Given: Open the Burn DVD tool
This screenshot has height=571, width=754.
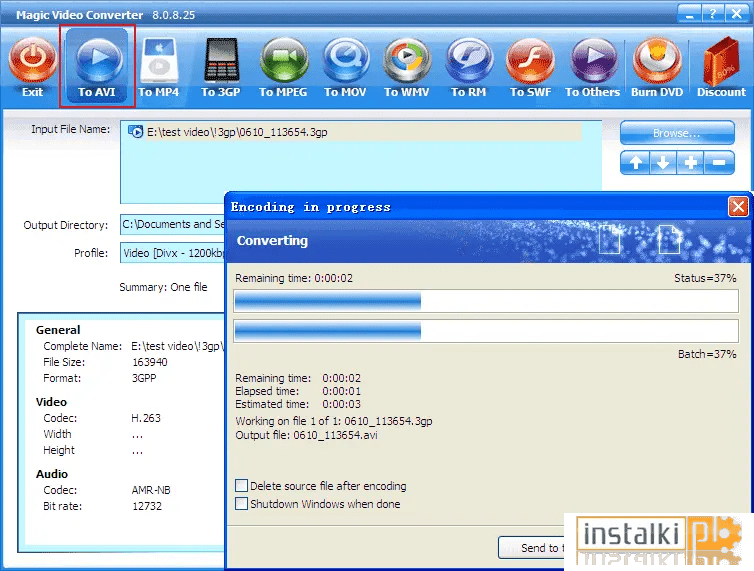Looking at the screenshot, I should click(x=657, y=61).
